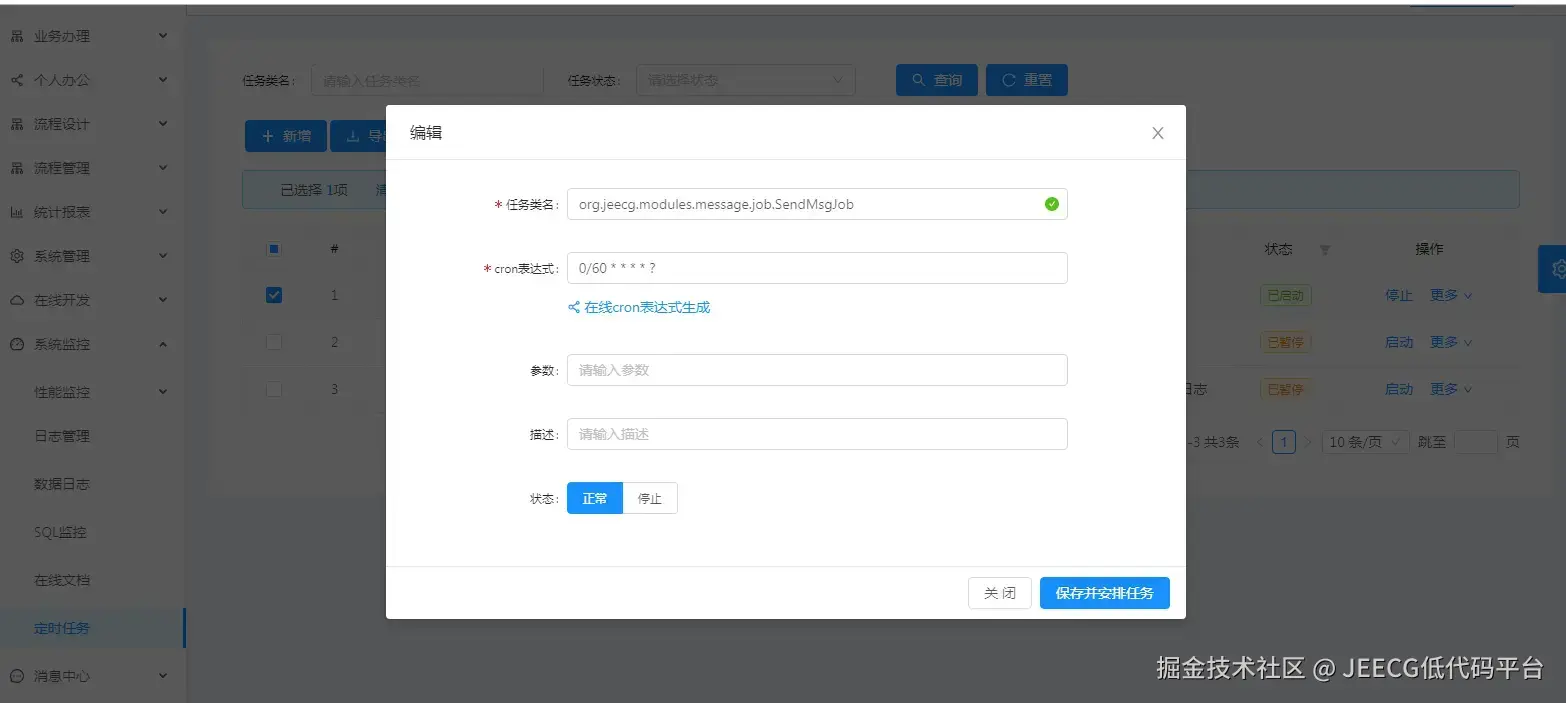The image size is (1566, 703).
Task: Click 启动 action in row 2
Action: pos(1399,342)
